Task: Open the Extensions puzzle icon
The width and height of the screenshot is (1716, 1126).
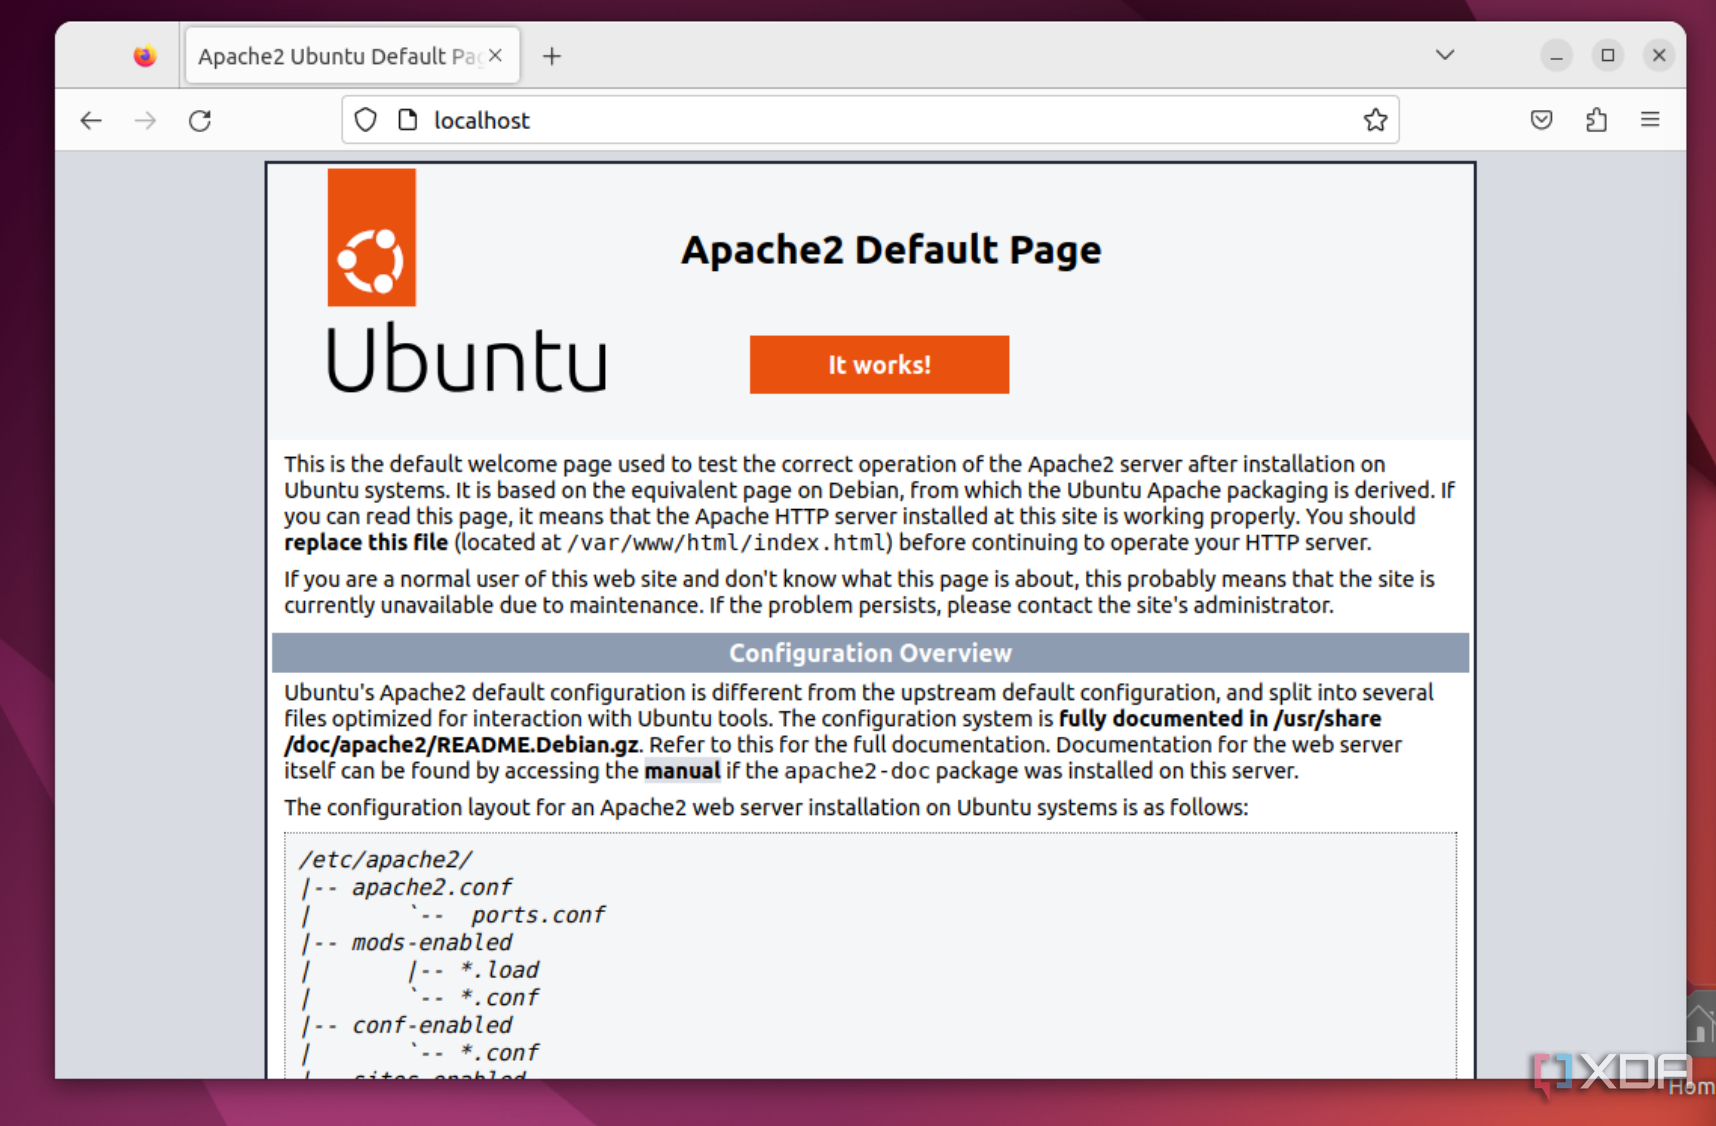Action: pyautogui.click(x=1596, y=120)
